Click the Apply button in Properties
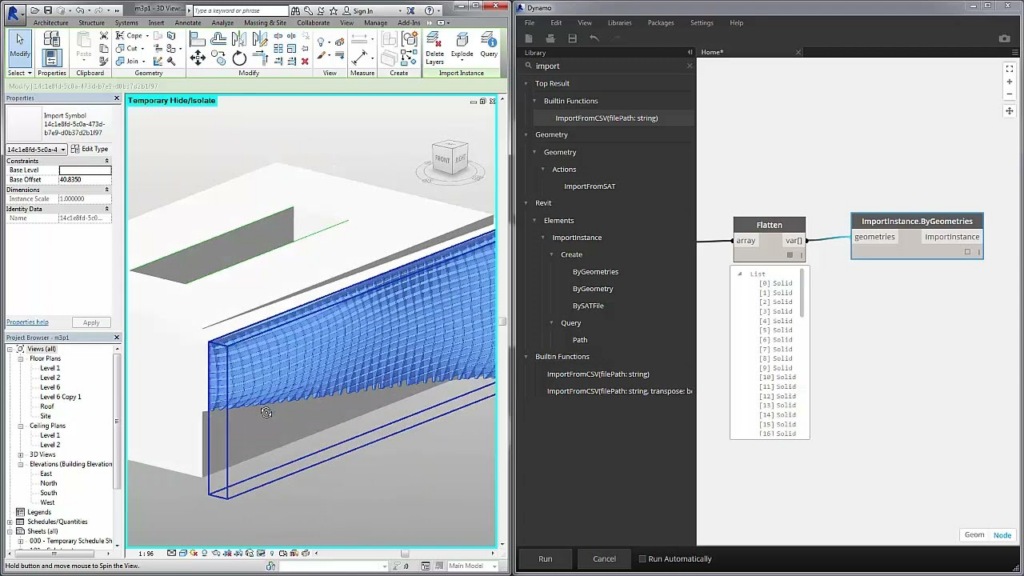The height and width of the screenshot is (576, 1024). [91, 323]
